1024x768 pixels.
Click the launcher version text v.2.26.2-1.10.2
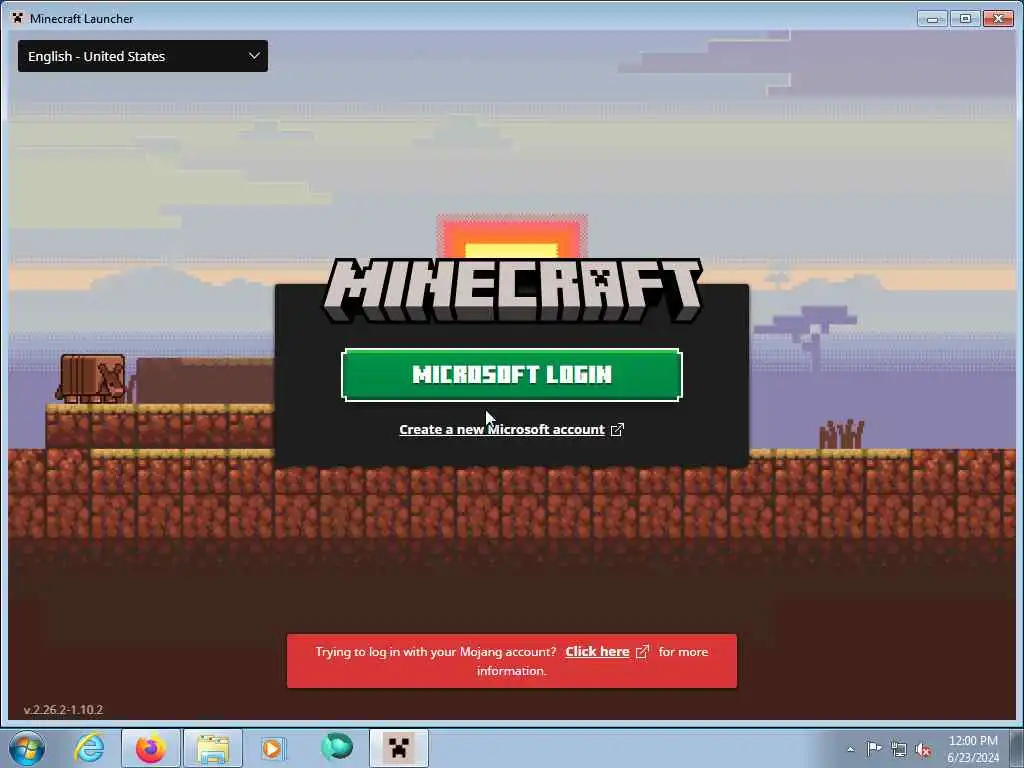pyautogui.click(x=63, y=709)
